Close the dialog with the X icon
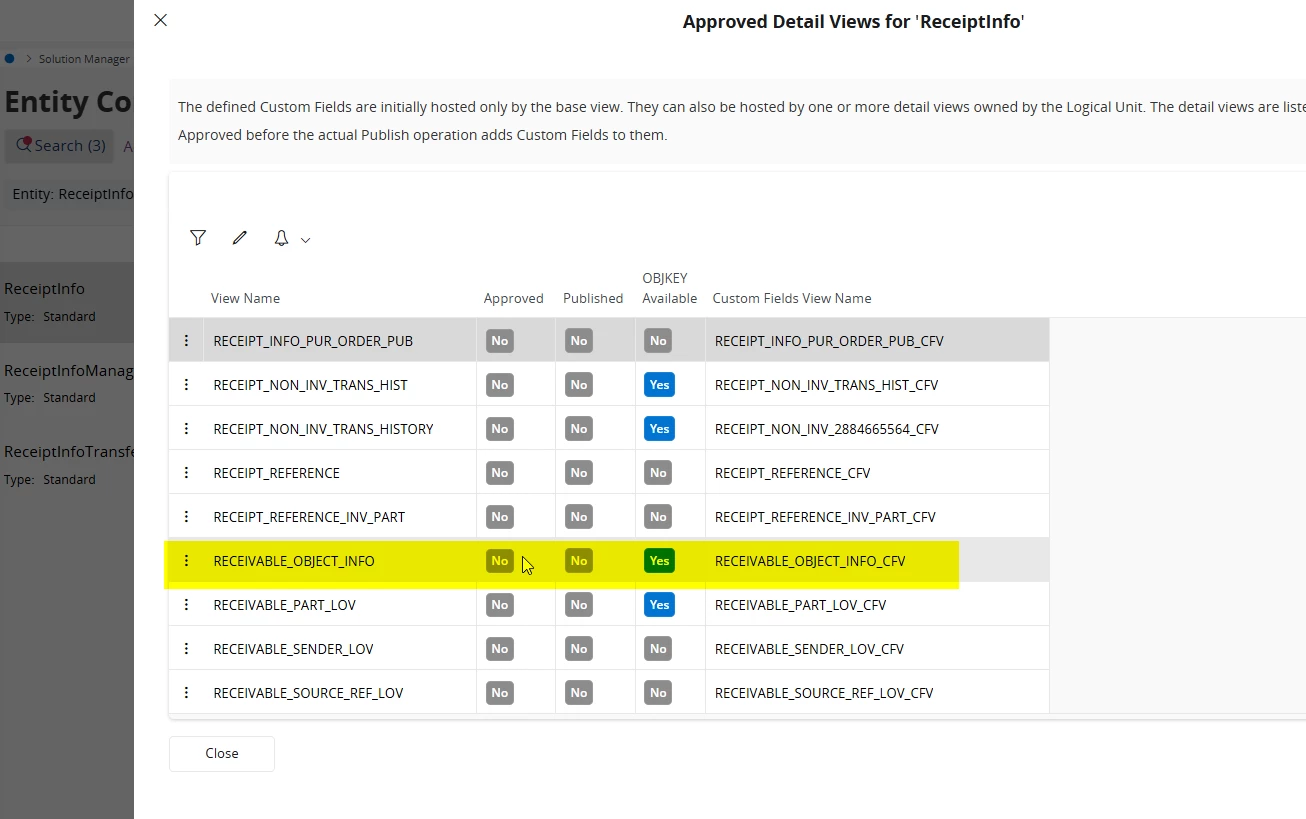This screenshot has height=819, width=1306. [160, 20]
